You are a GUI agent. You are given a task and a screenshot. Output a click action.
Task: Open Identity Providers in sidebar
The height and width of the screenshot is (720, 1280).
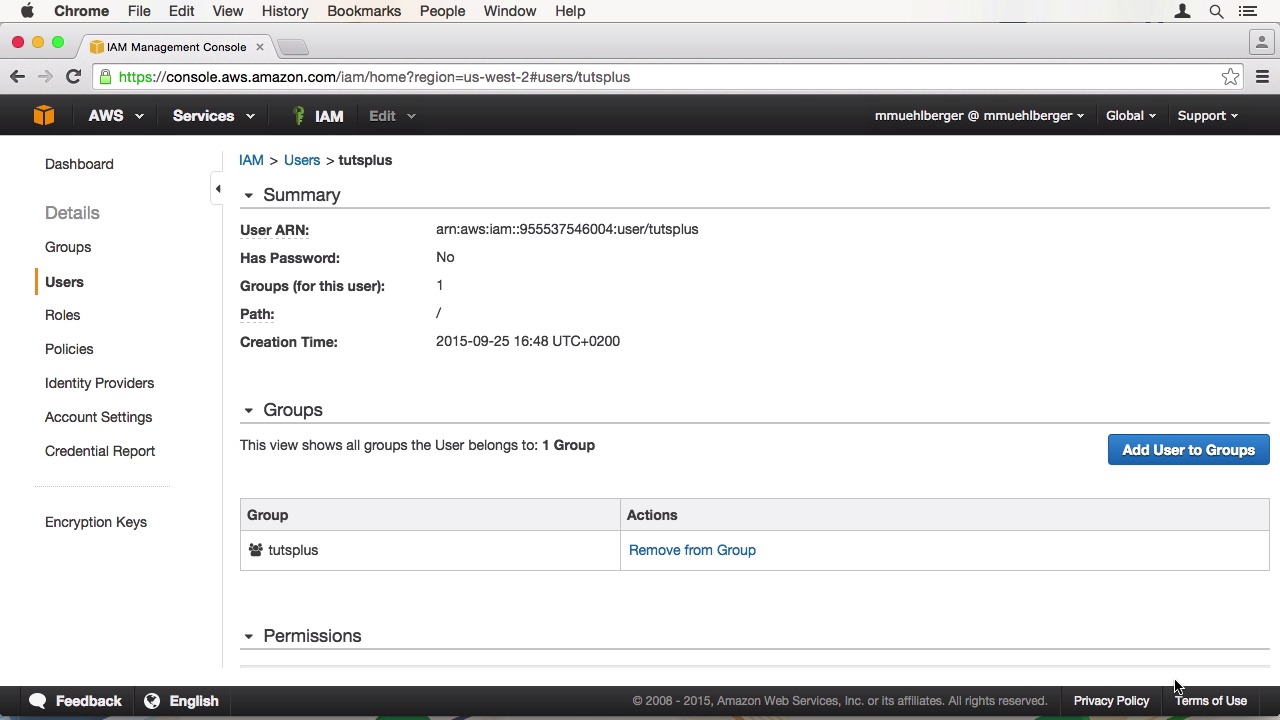pyautogui.click(x=99, y=383)
